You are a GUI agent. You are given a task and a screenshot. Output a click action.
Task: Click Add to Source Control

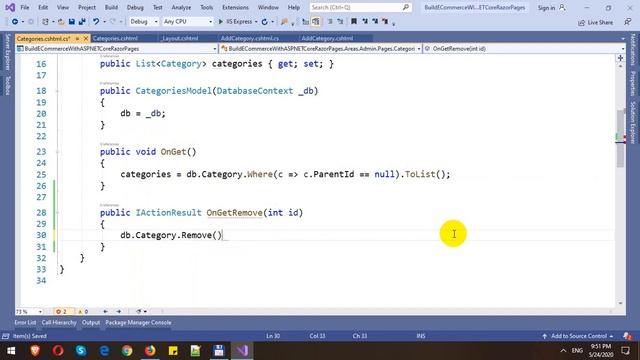coord(578,336)
